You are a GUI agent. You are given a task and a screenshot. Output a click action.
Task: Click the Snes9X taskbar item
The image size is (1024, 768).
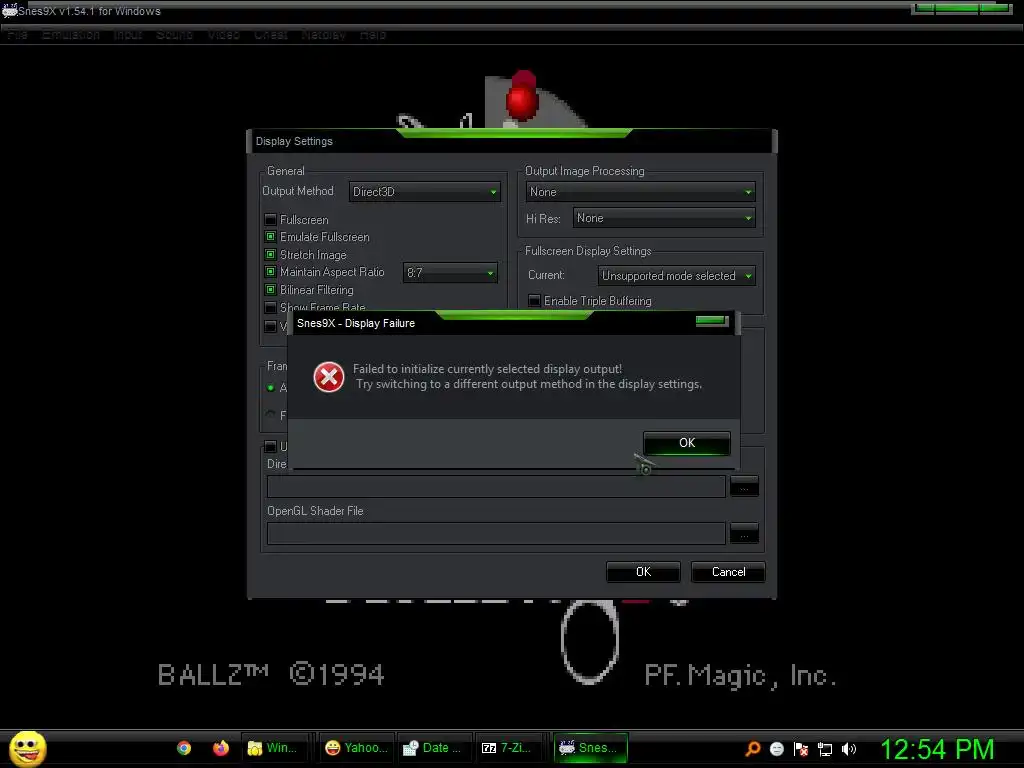pos(590,748)
